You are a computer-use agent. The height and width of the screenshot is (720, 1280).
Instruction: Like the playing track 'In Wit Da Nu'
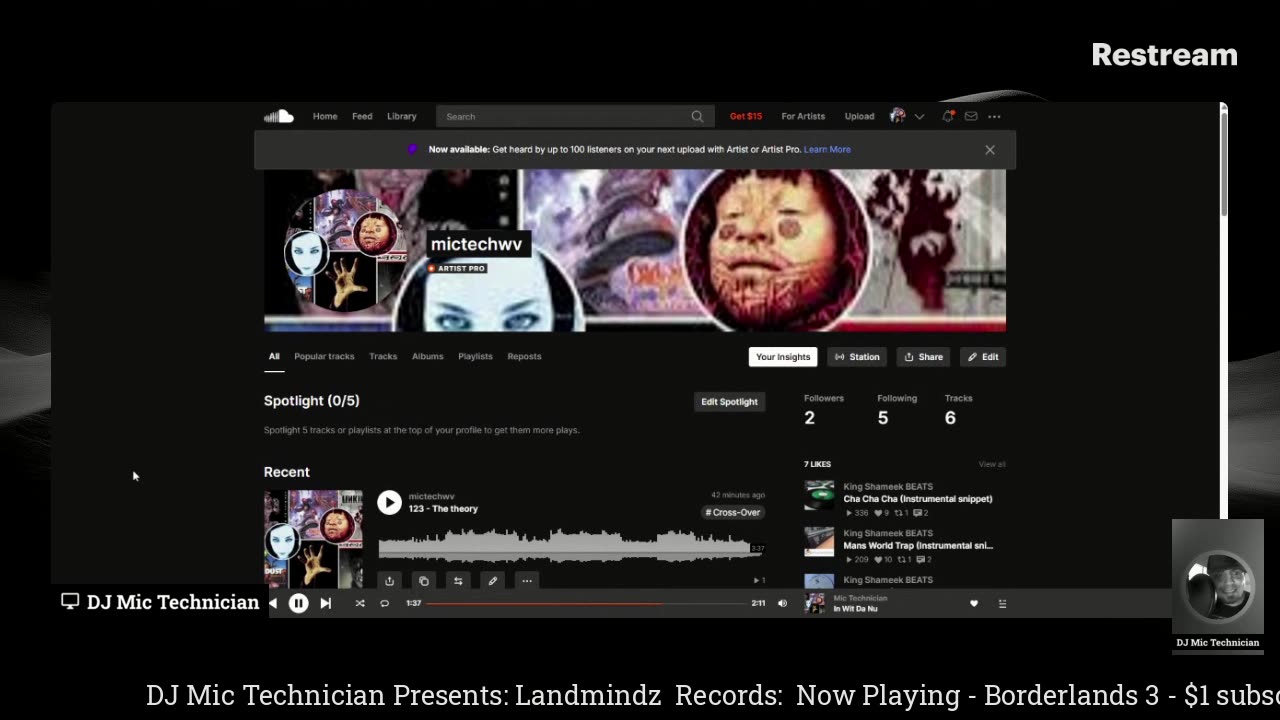click(x=974, y=603)
